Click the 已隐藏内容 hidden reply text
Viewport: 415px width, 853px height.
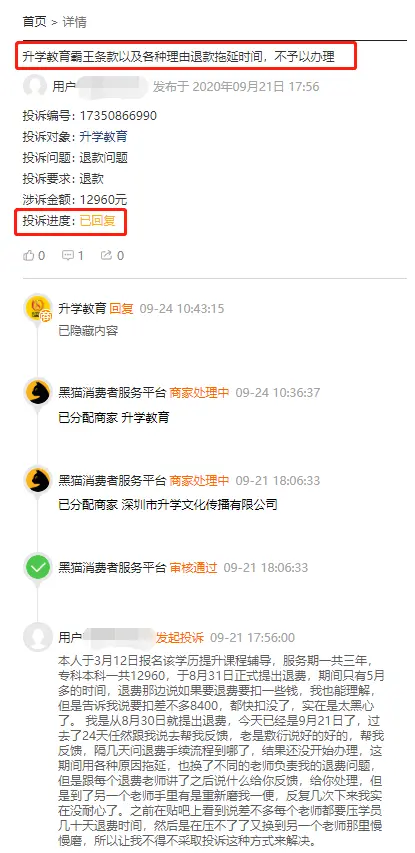pyautogui.click(x=88, y=330)
